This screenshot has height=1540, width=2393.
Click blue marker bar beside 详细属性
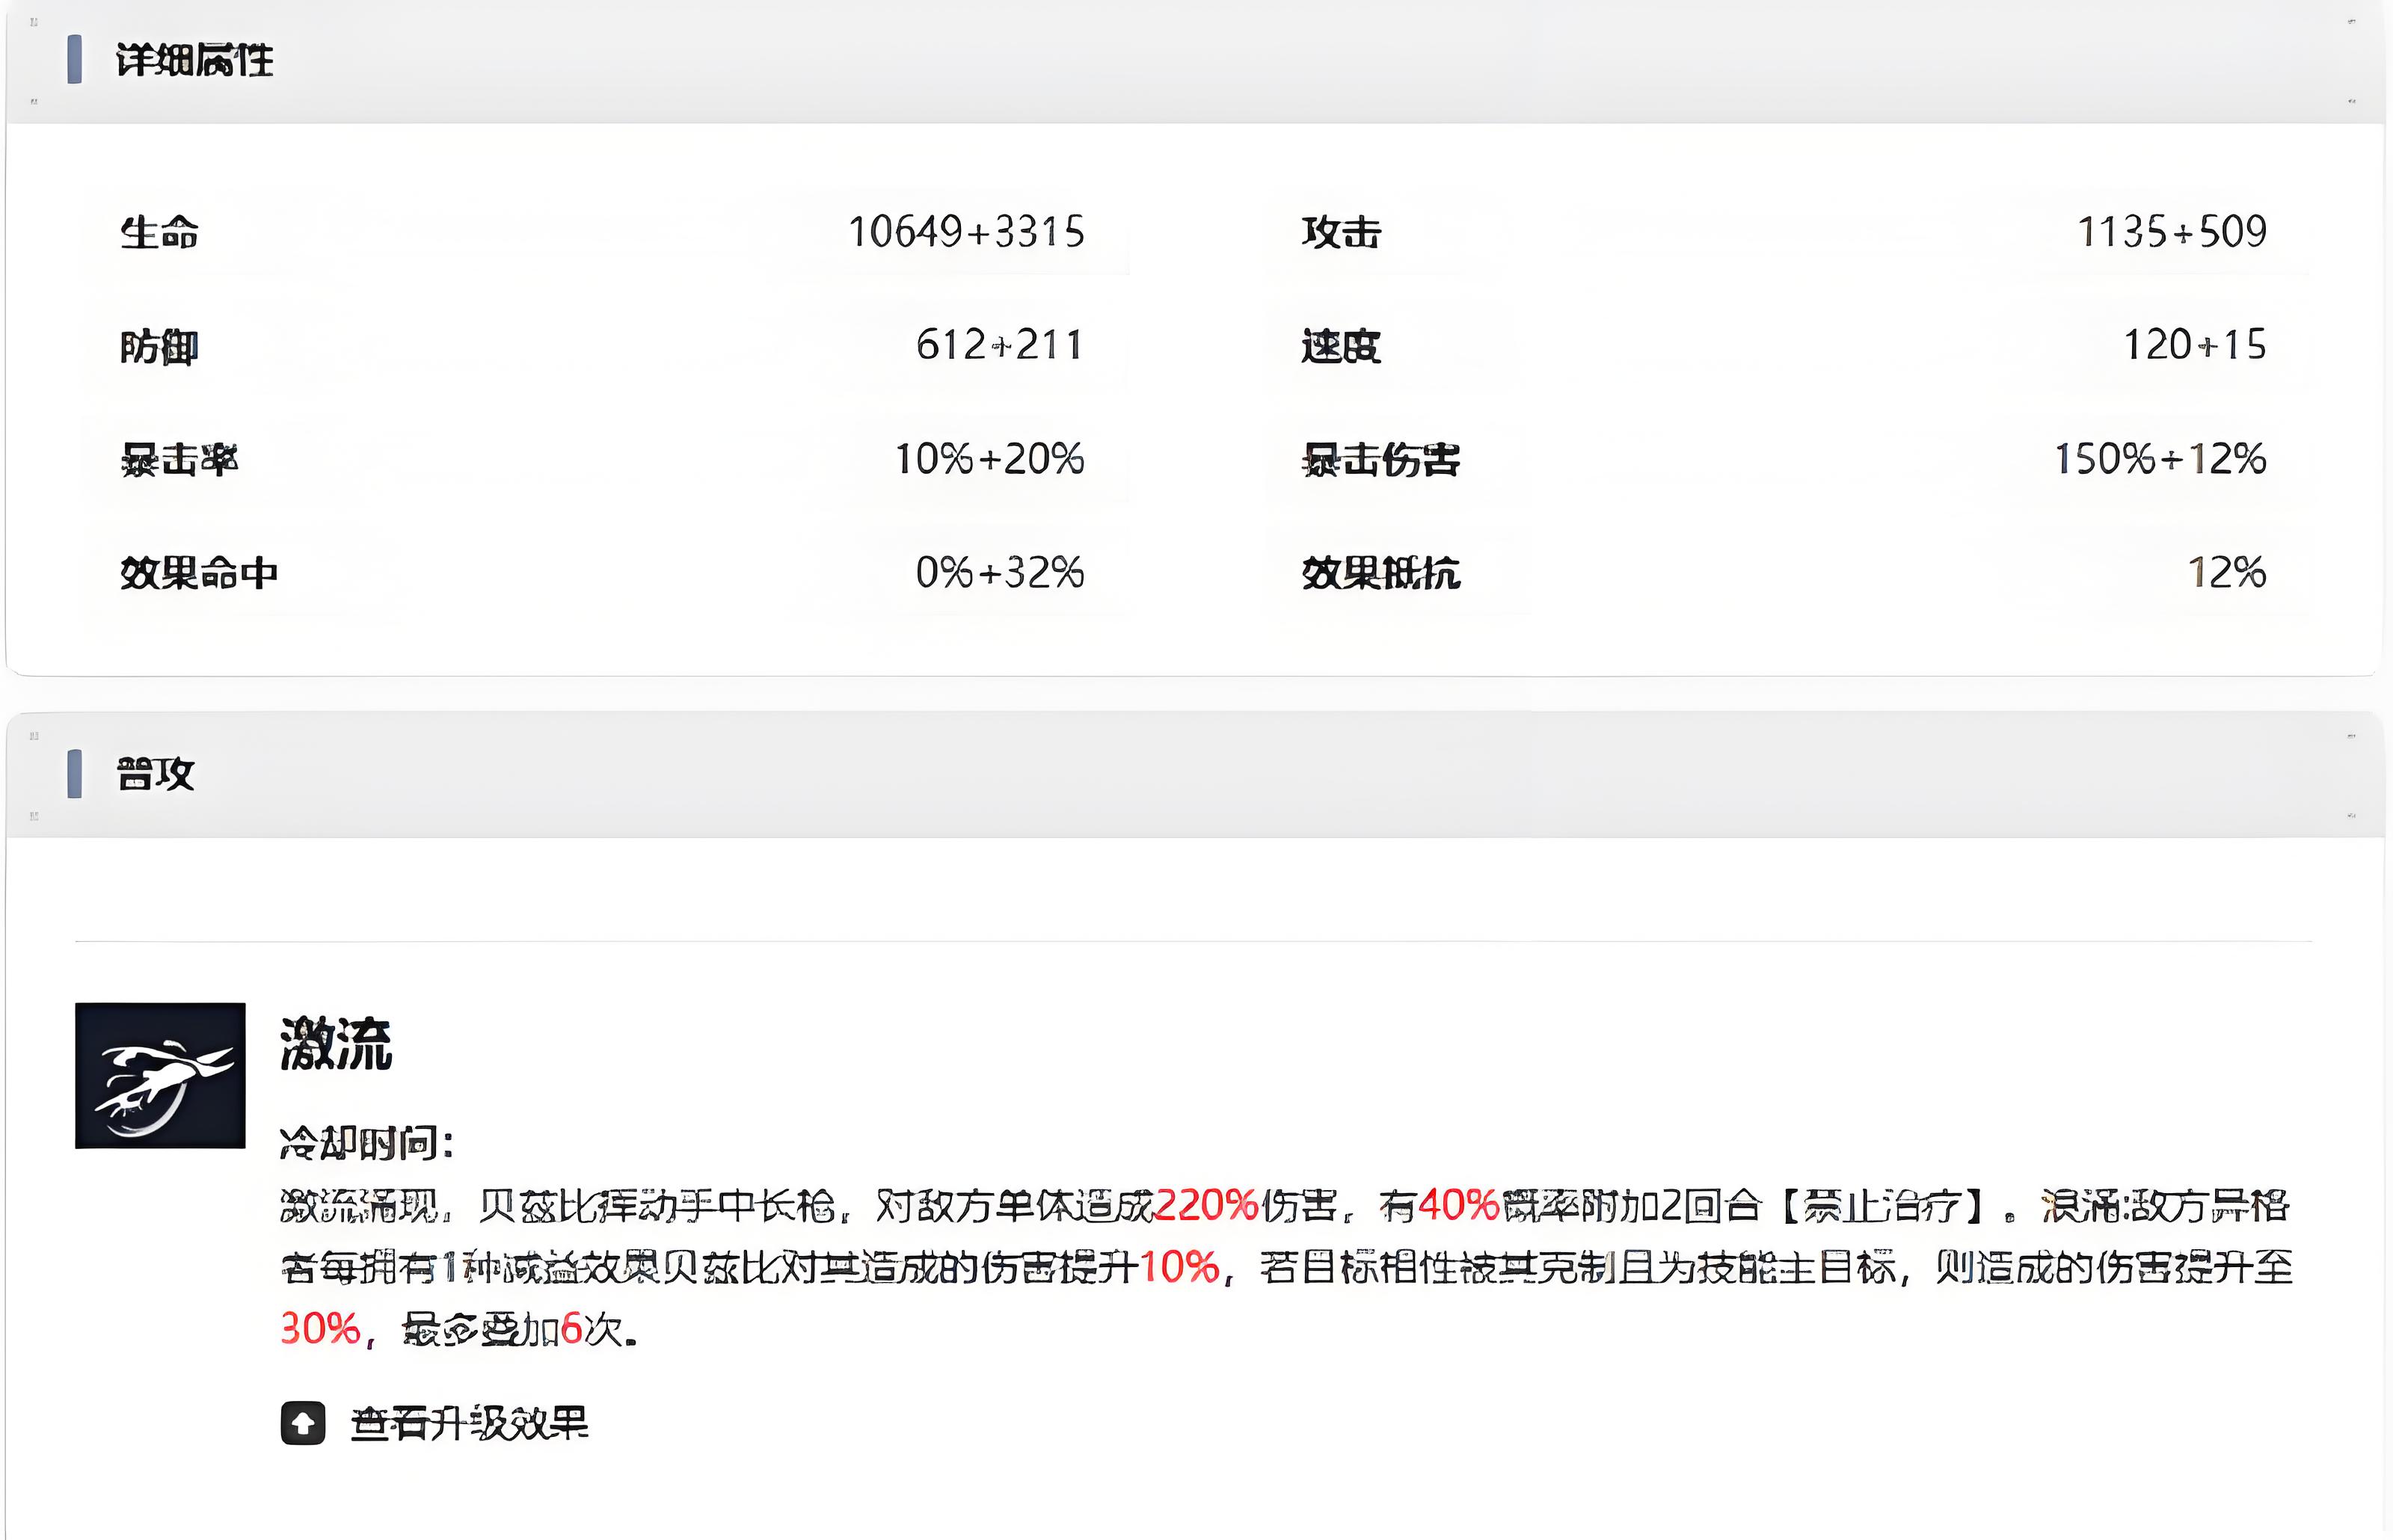[74, 59]
